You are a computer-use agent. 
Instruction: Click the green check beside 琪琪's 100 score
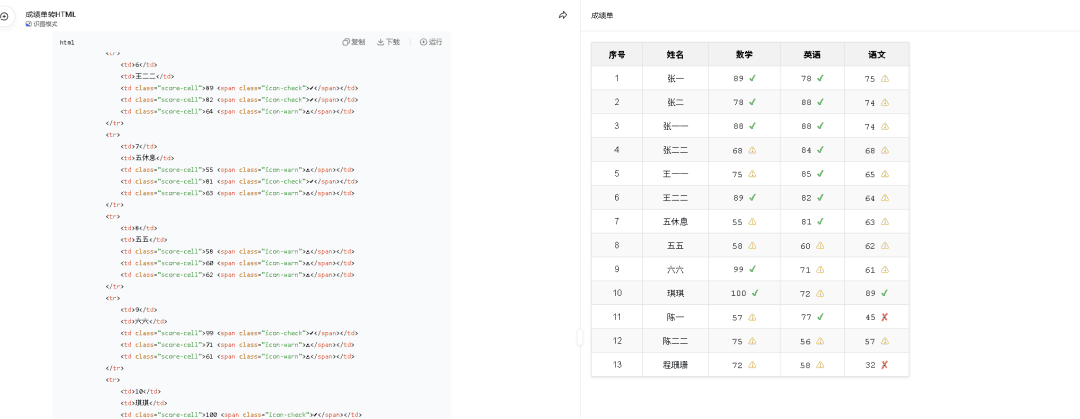click(x=755, y=293)
